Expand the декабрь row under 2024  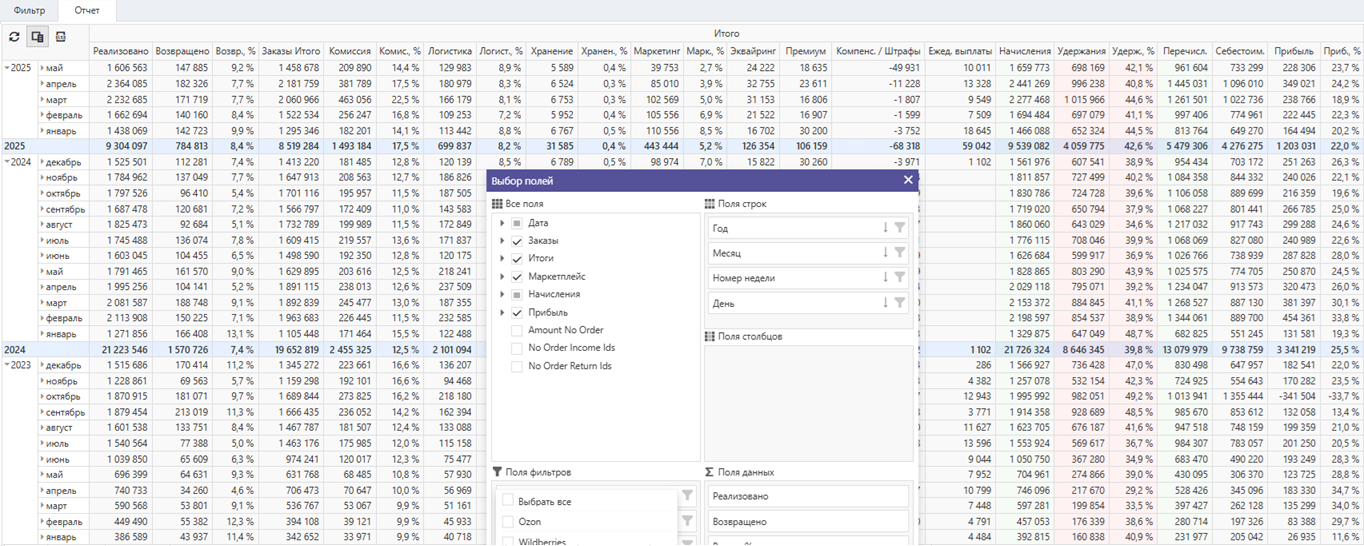[x=42, y=162]
